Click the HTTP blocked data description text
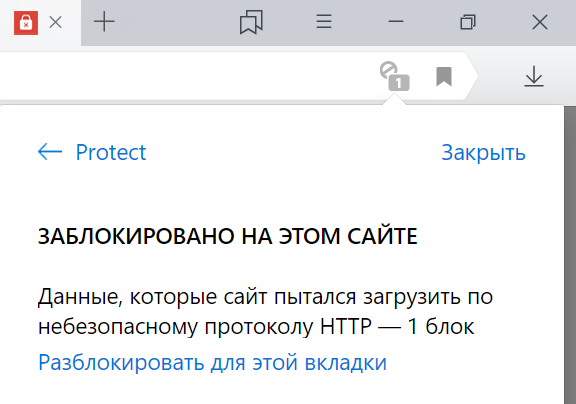Viewport: 576px width, 404px height. (265, 311)
